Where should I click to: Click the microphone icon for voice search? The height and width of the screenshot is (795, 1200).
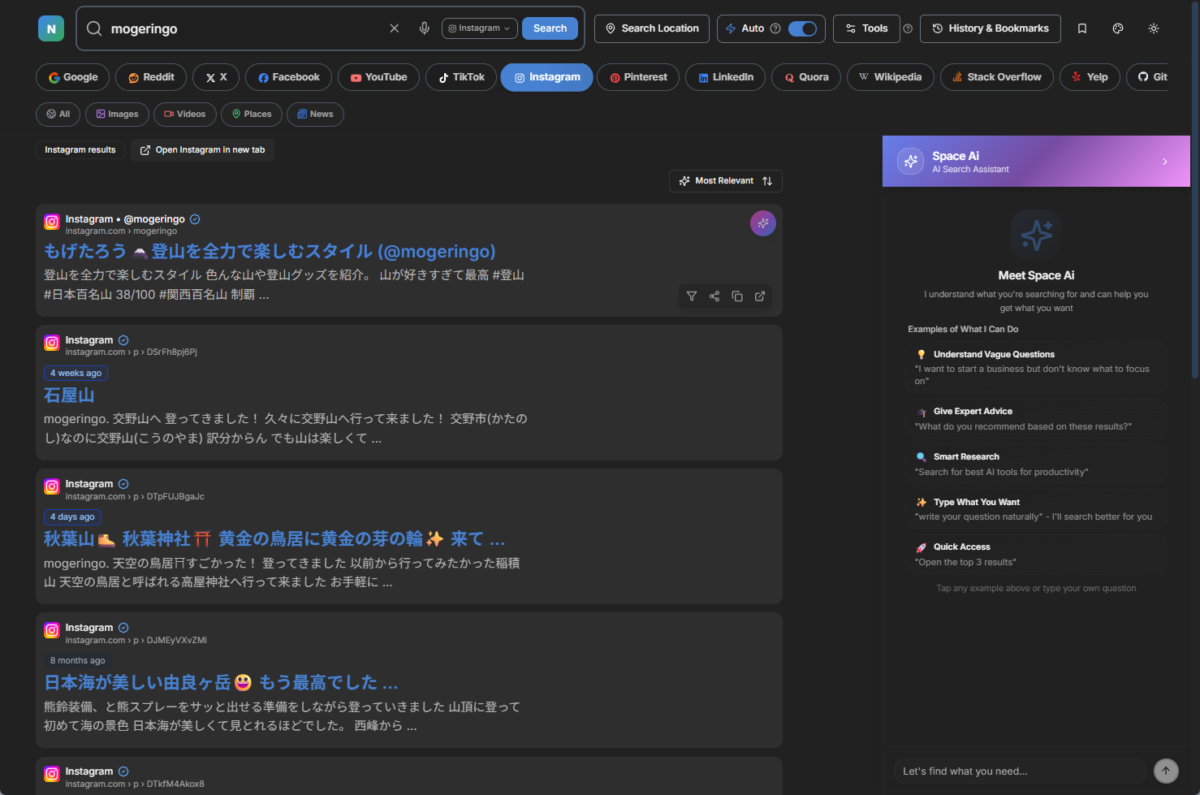tap(424, 28)
